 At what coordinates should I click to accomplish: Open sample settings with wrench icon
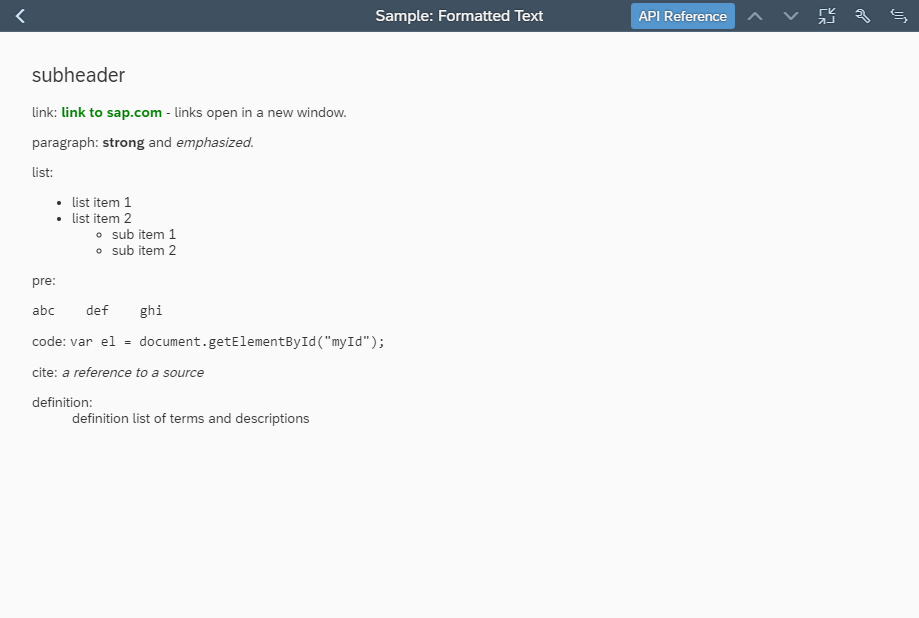pyautogui.click(x=862, y=15)
